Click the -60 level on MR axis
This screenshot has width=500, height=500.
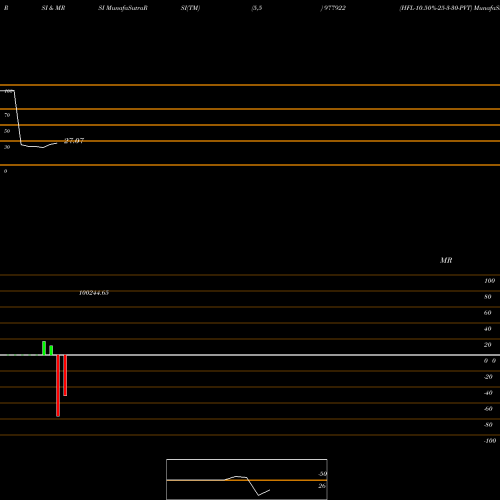488,409
